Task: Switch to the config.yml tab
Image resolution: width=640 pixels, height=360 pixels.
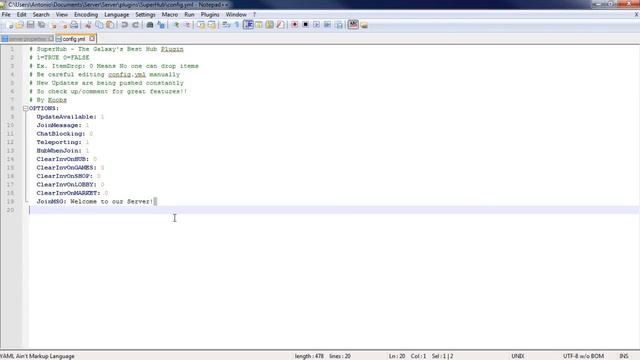Action: point(74,39)
